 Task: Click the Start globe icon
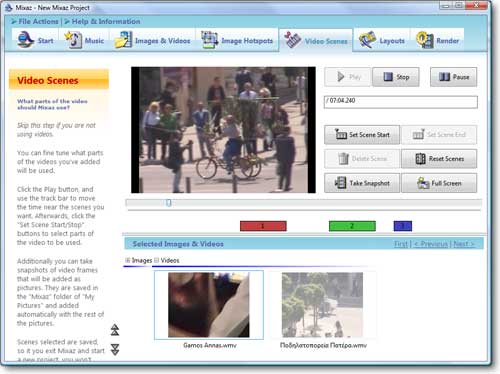(26, 40)
